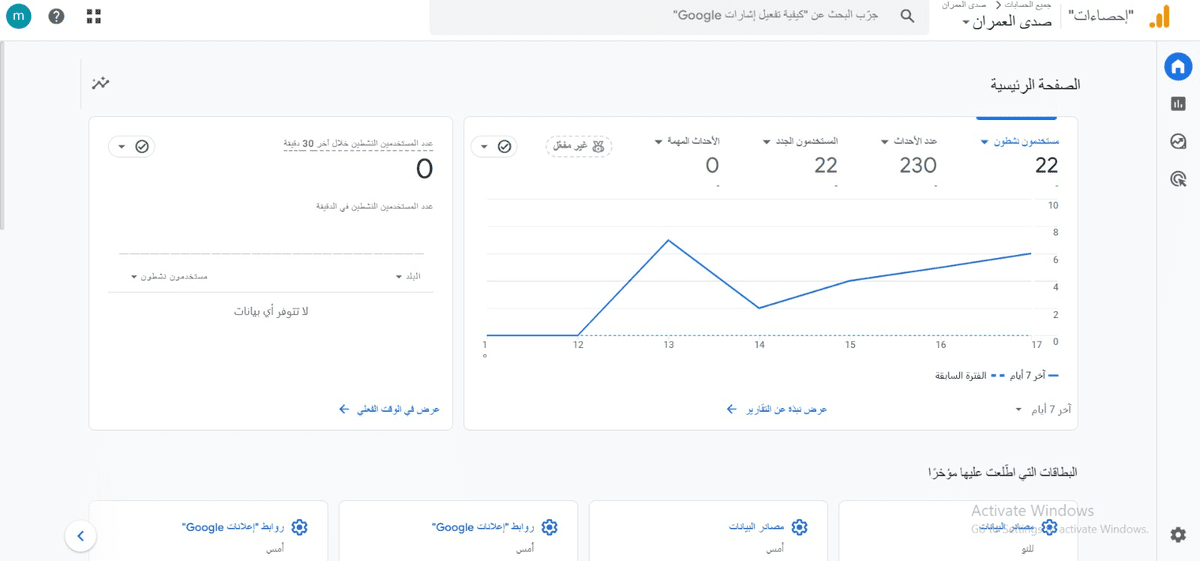Open the Help question mark icon
The height and width of the screenshot is (561, 1200).
[x=56, y=16]
